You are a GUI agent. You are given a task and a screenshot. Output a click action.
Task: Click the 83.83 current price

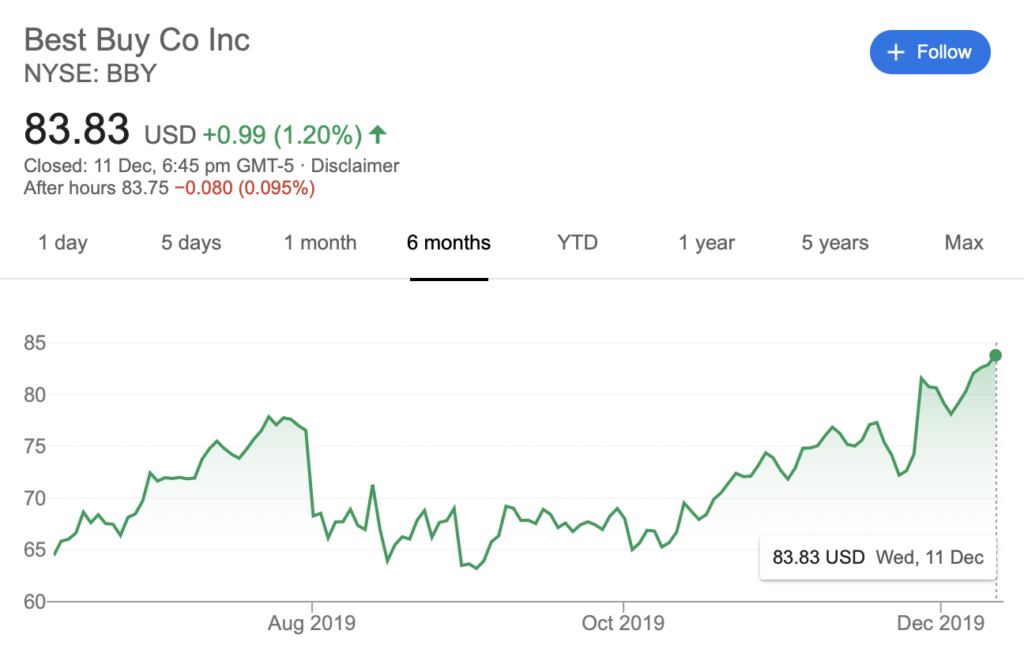76,129
